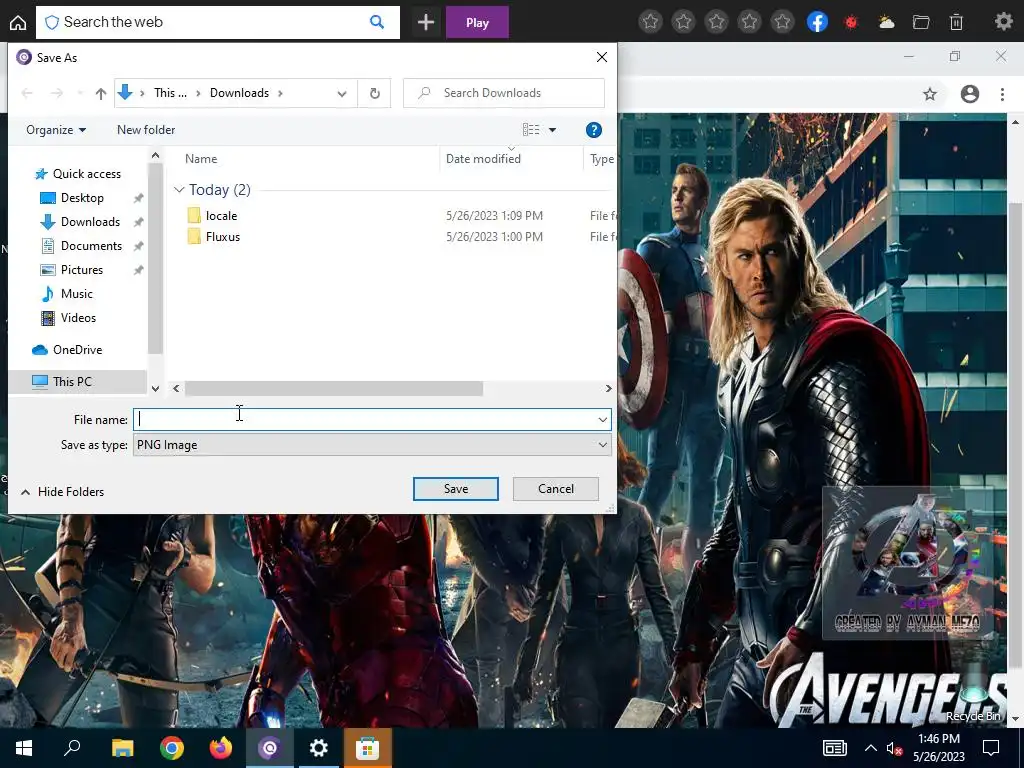1024x768 pixels.
Task: Open the three-dot menu in Chrome window
Action: [x=1002, y=94]
